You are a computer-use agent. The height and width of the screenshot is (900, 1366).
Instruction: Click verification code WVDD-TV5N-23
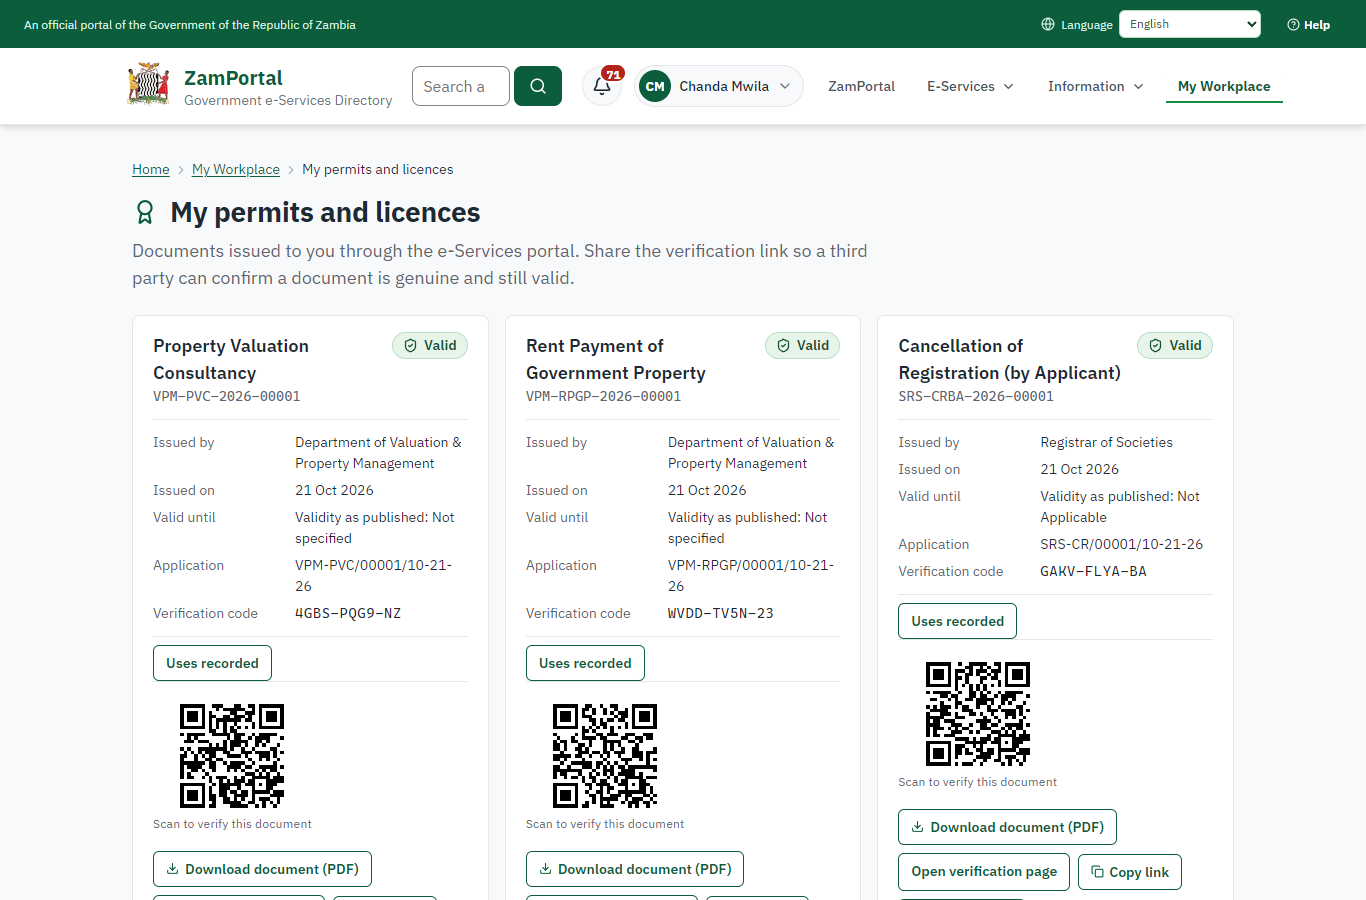point(721,613)
